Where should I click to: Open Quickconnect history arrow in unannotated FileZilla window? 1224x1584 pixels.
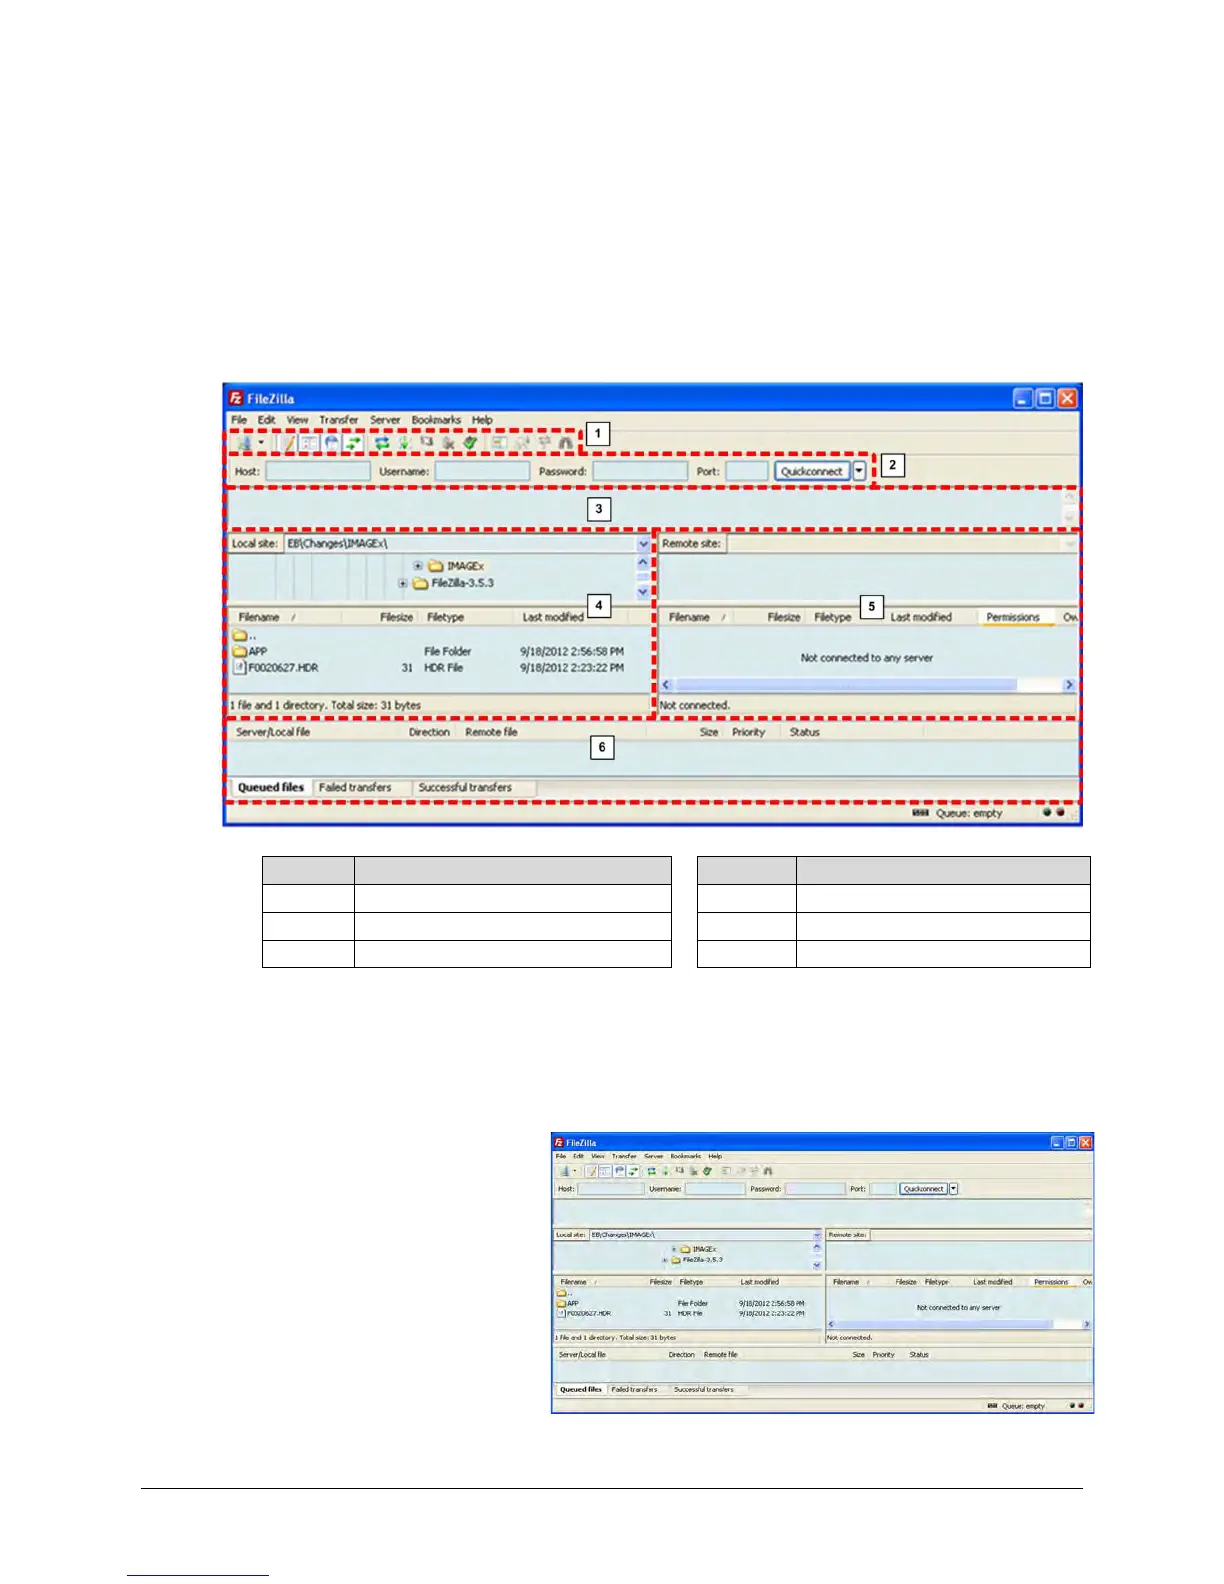pyautogui.click(x=953, y=1189)
